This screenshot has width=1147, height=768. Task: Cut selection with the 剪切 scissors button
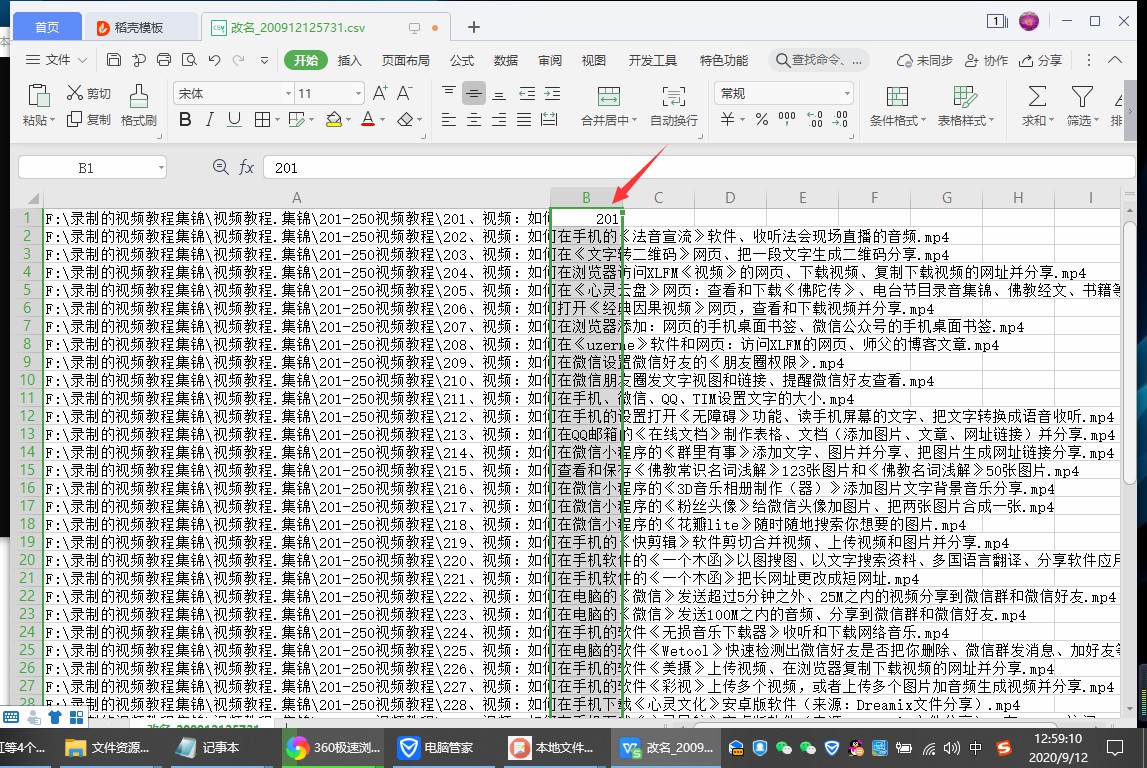(x=89, y=93)
